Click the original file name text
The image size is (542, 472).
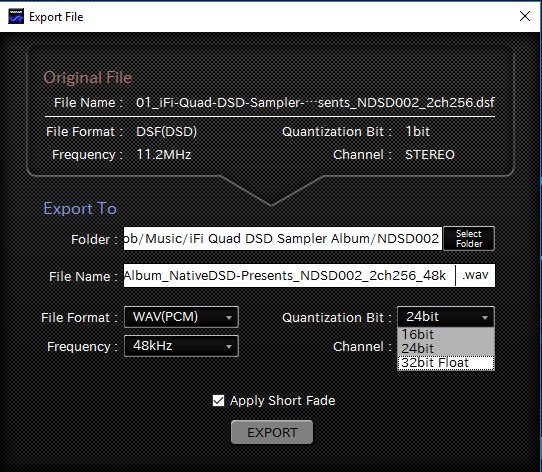[315, 102]
